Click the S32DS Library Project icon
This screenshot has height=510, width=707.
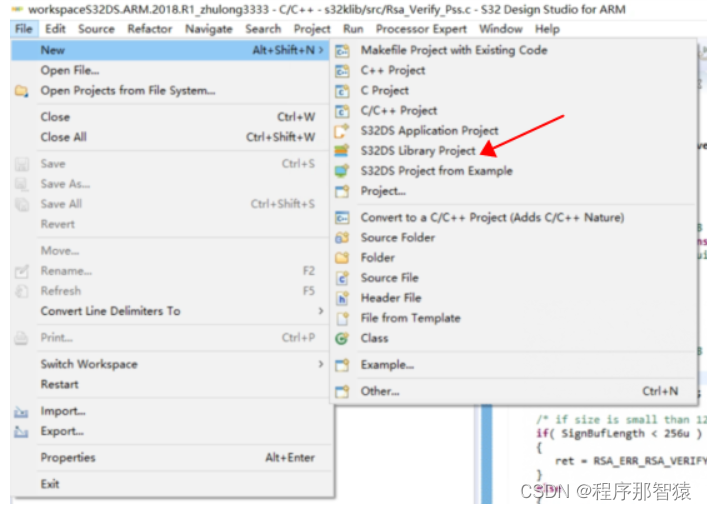342,151
